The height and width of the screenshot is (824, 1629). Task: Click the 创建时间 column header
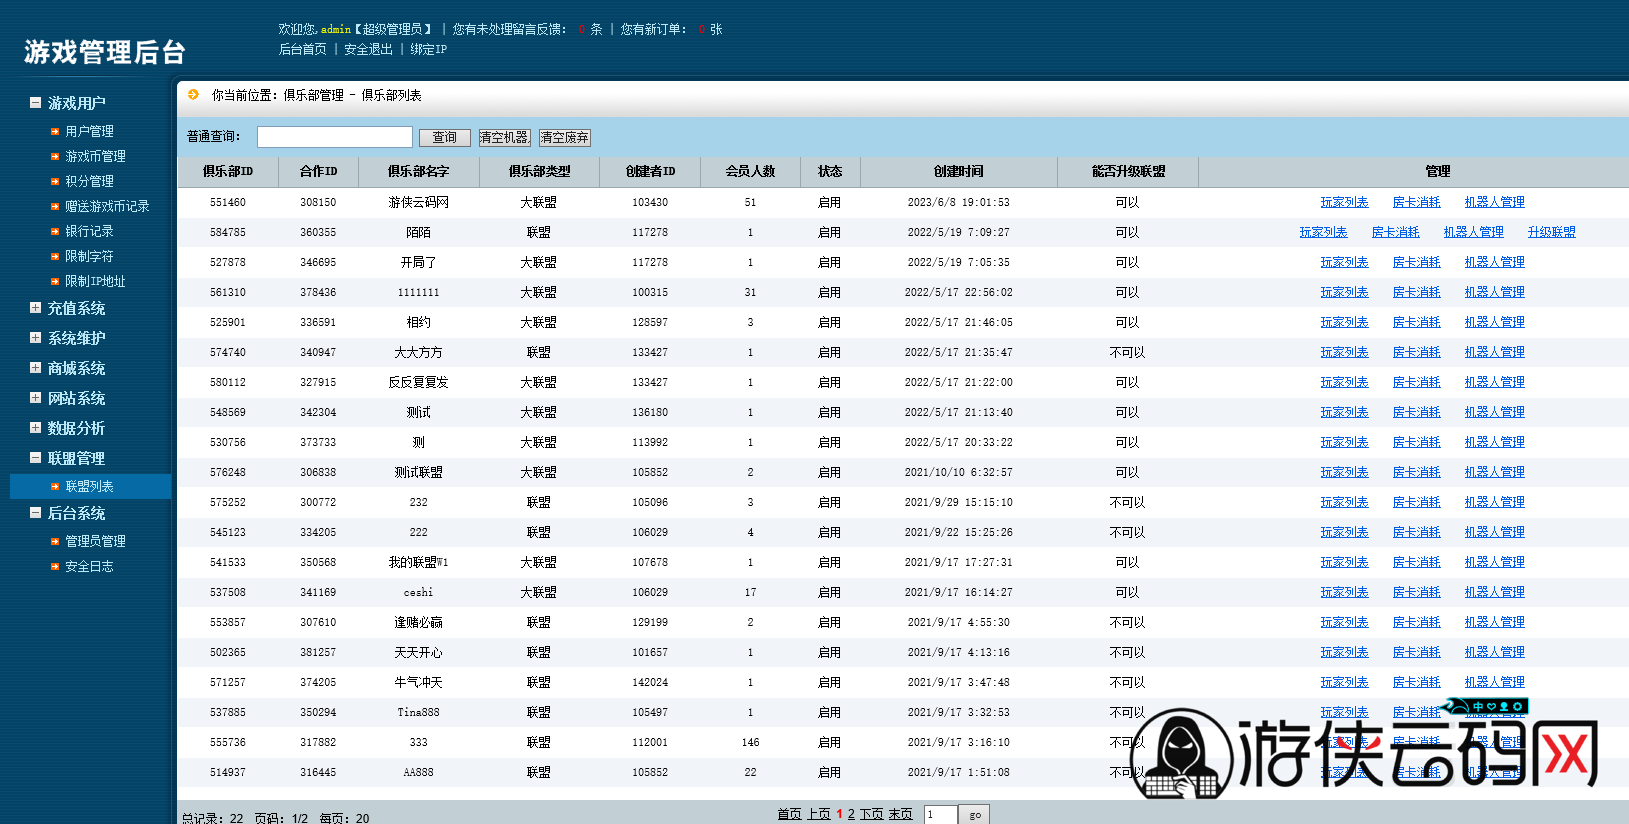point(958,172)
